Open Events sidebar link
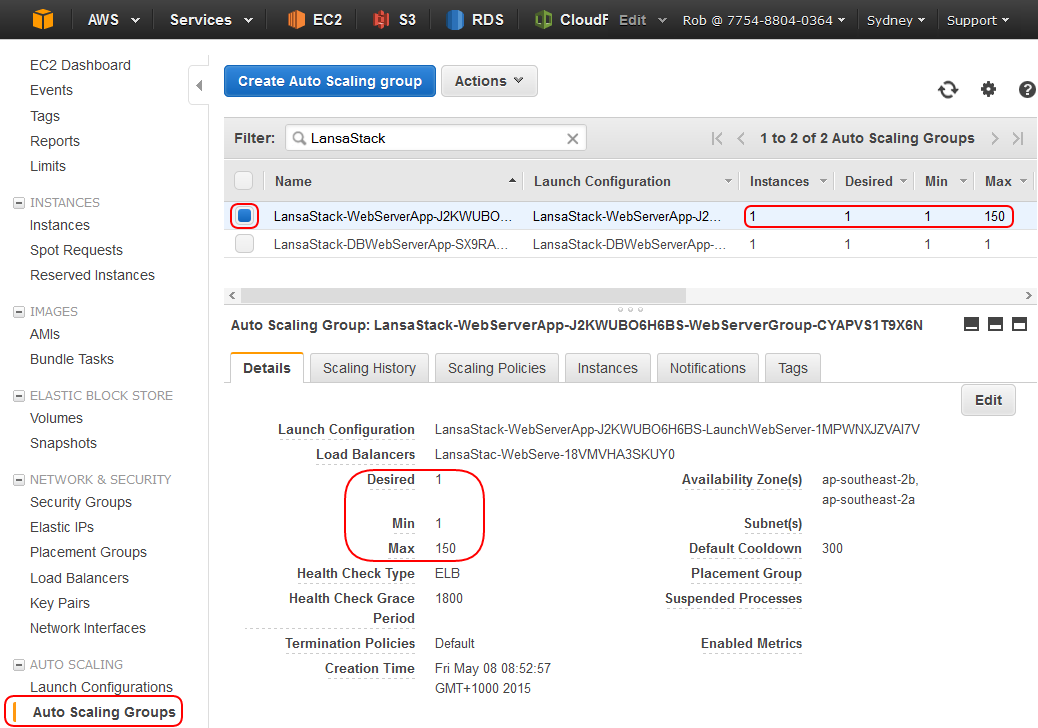 [x=51, y=90]
